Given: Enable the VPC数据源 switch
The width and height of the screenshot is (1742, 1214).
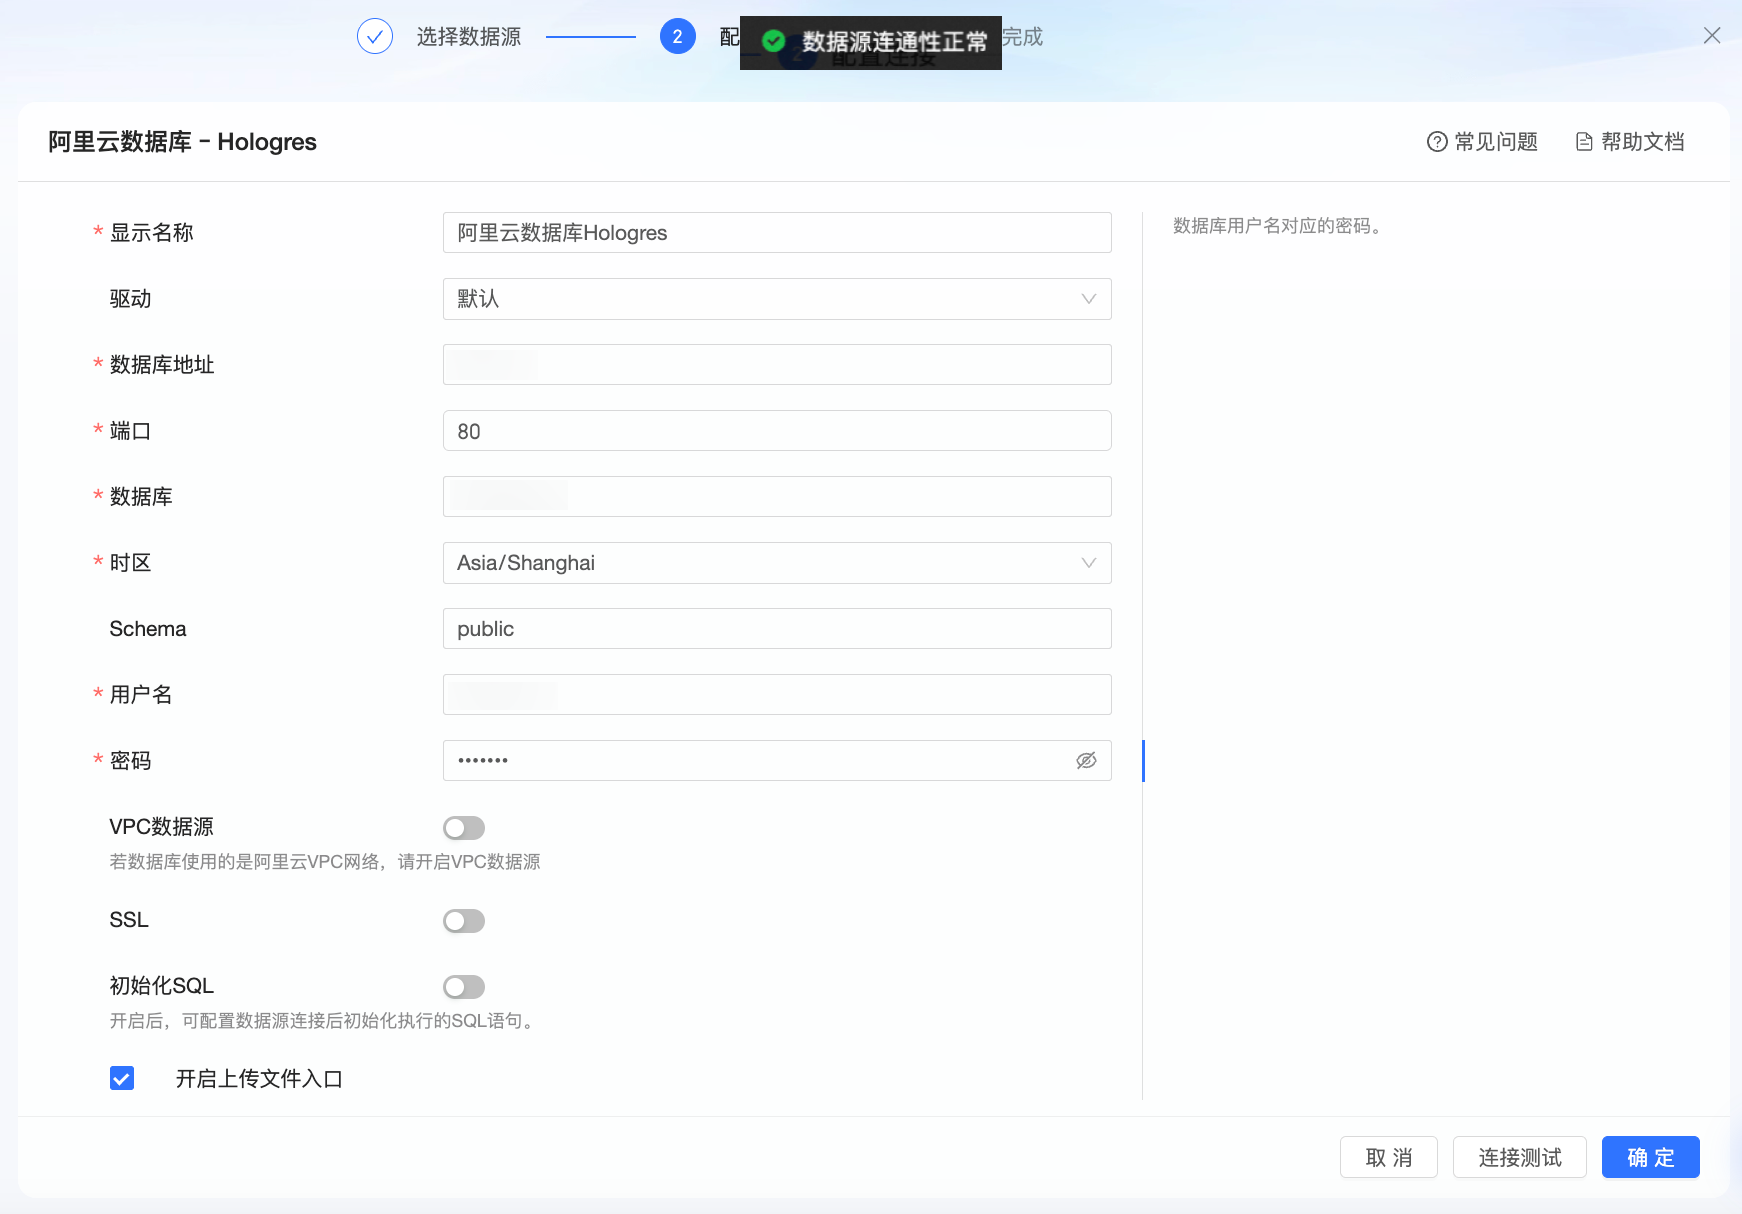Looking at the screenshot, I should (x=464, y=828).
